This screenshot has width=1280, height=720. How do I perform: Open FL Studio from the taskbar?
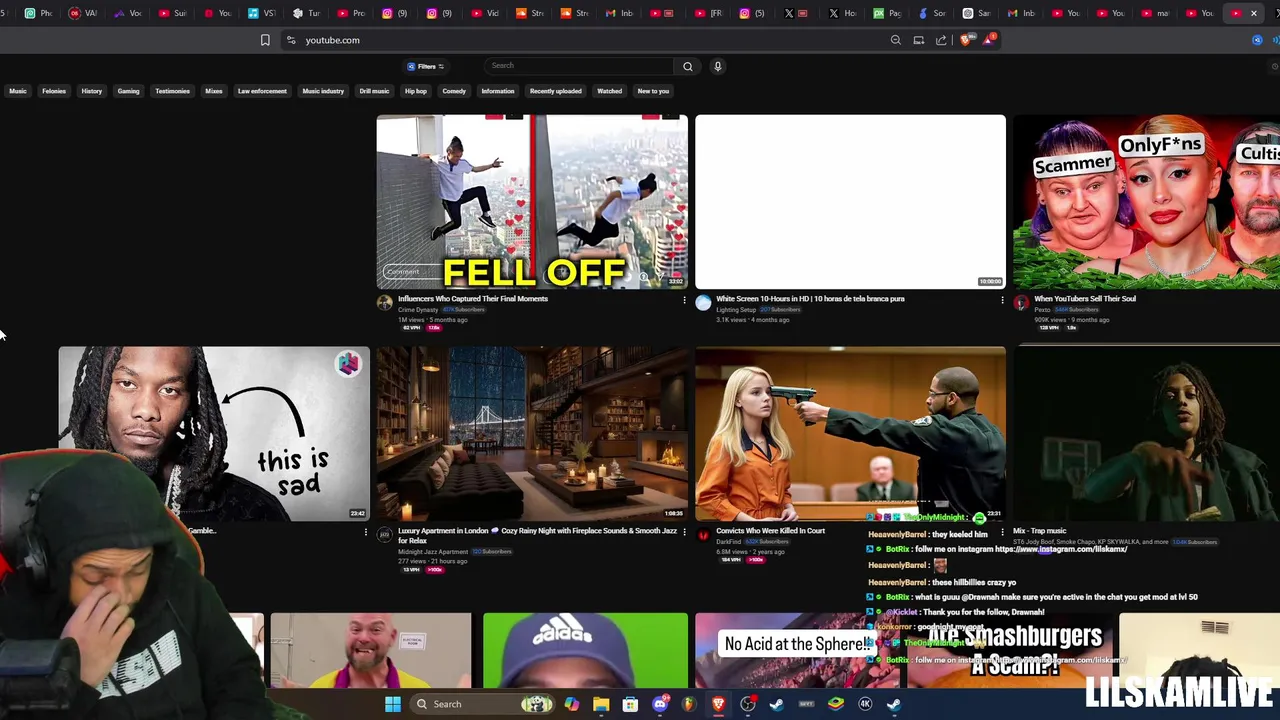[689, 704]
